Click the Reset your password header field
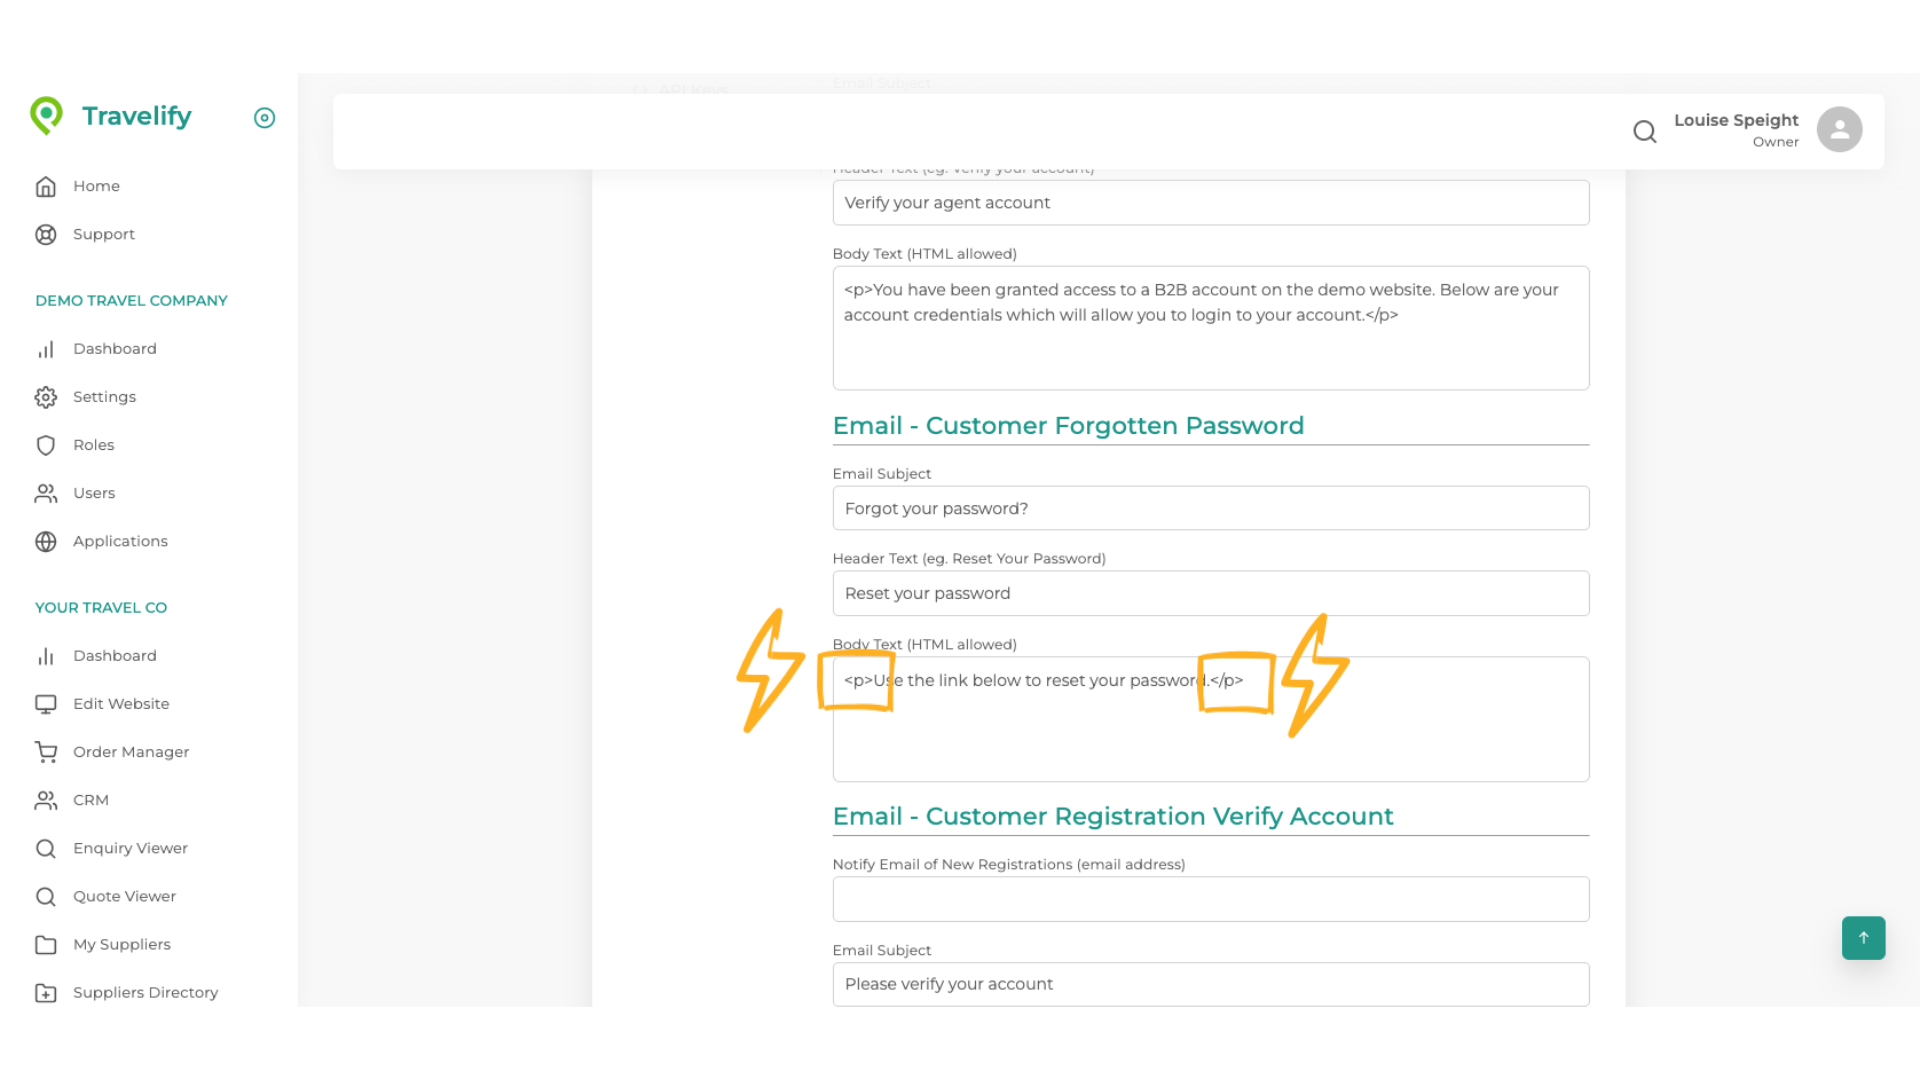 coord(1210,593)
